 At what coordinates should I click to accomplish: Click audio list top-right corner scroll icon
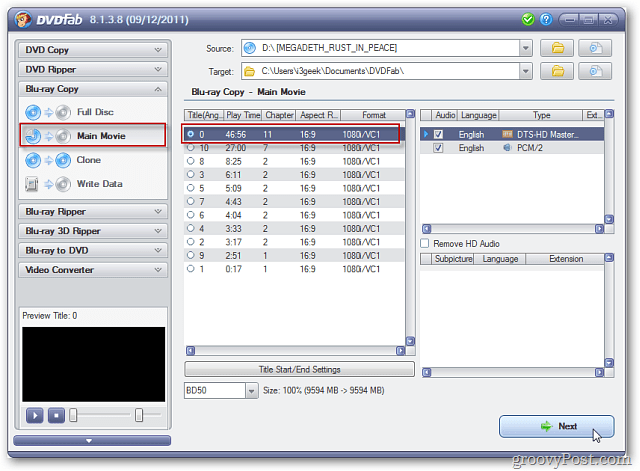tap(609, 114)
